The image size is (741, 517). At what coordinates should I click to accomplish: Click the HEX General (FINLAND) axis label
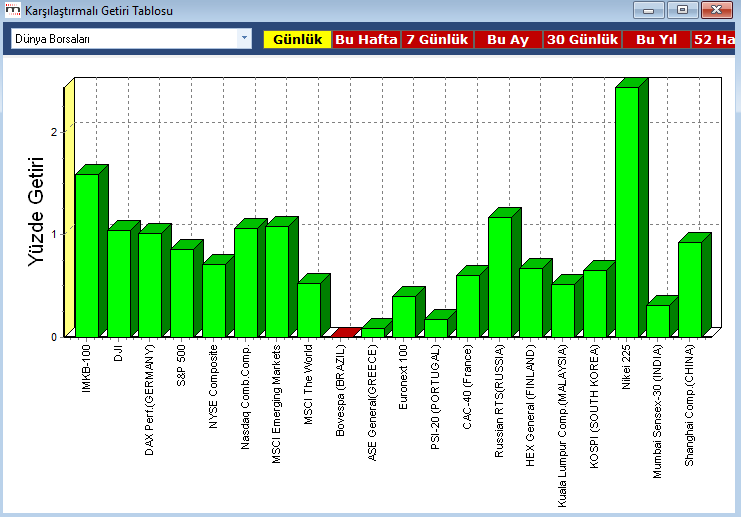coord(530,405)
